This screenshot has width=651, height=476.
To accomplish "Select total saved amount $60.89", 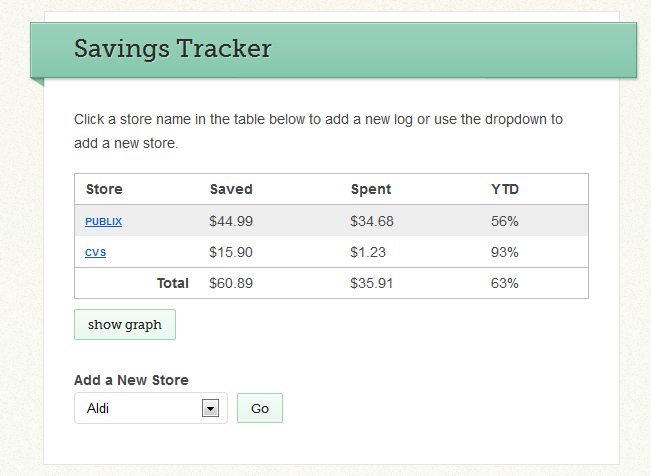I will [231, 283].
